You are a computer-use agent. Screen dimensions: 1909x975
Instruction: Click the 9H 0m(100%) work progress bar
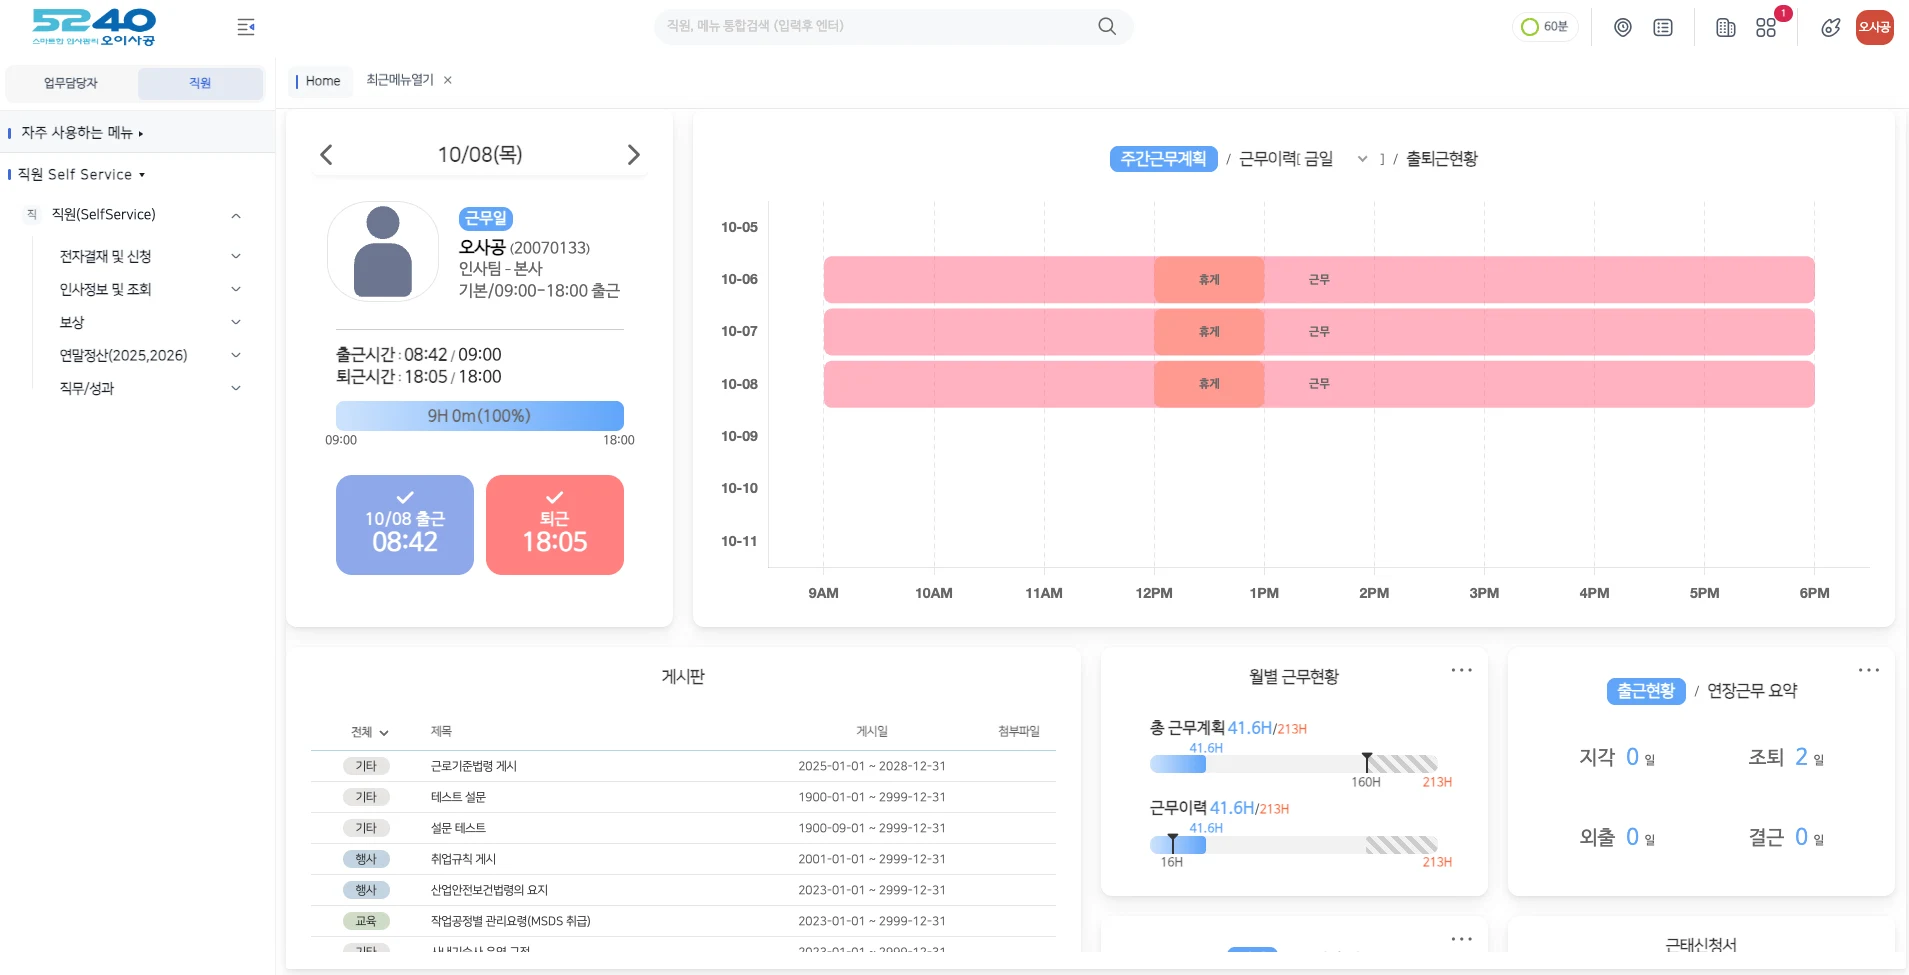click(480, 416)
